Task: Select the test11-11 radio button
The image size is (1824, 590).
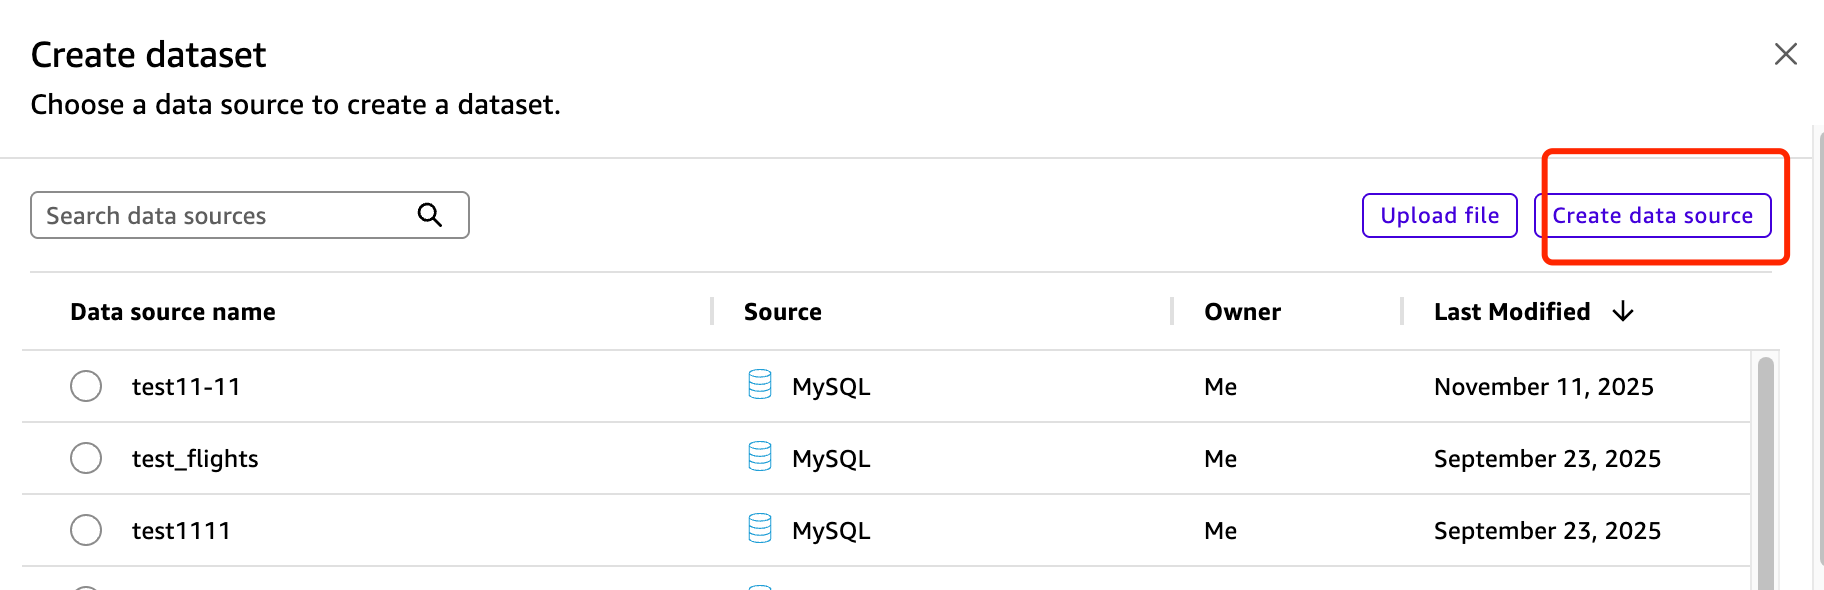Action: 86,386
